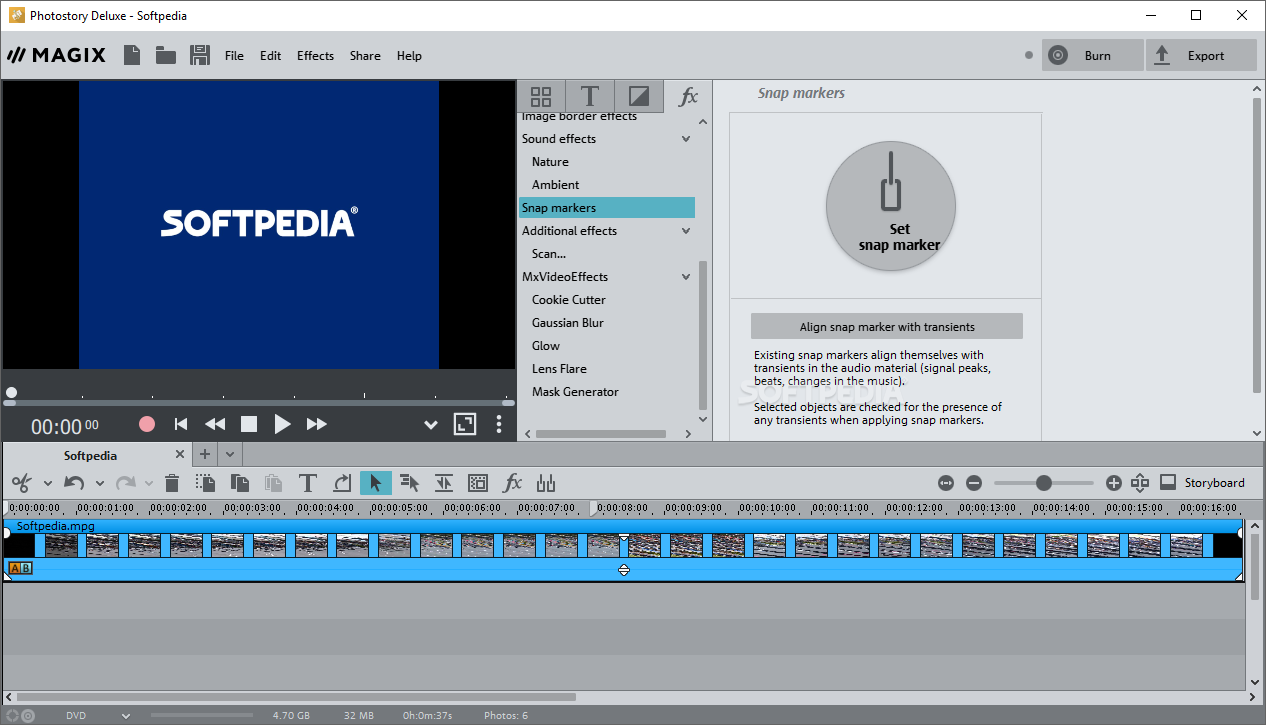Open the Edit menu
This screenshot has height=725, width=1266.
(271, 56)
